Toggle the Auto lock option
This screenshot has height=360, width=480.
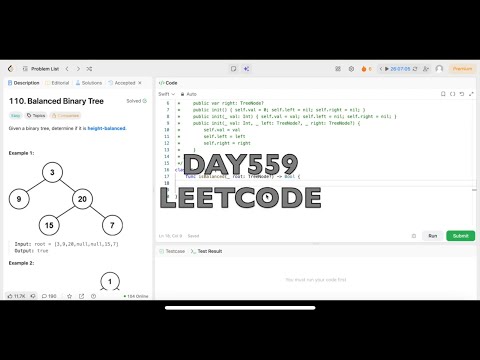click(189, 94)
